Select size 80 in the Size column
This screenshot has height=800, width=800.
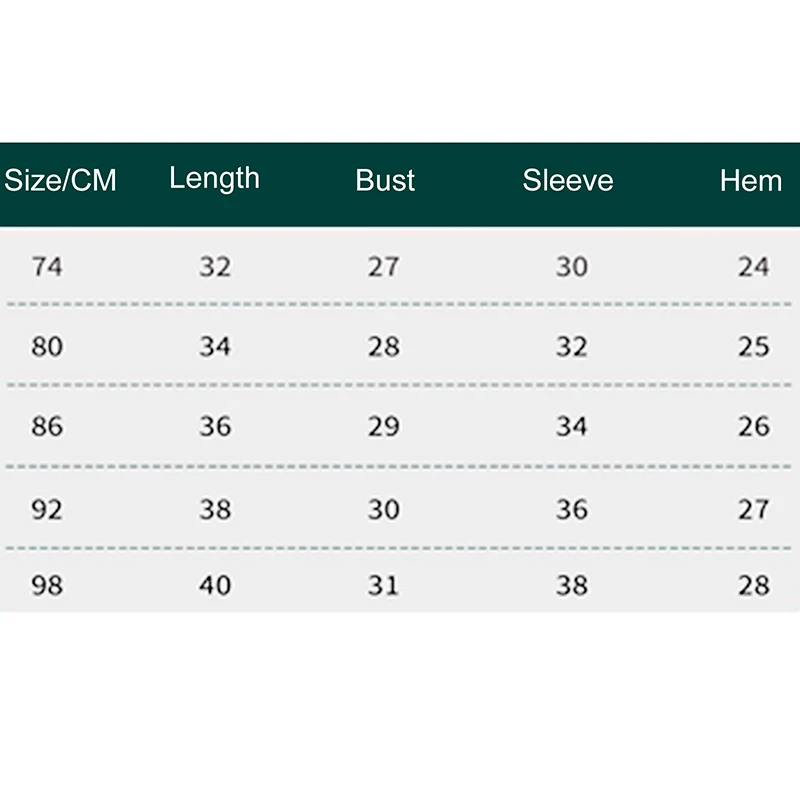[x=47, y=347]
